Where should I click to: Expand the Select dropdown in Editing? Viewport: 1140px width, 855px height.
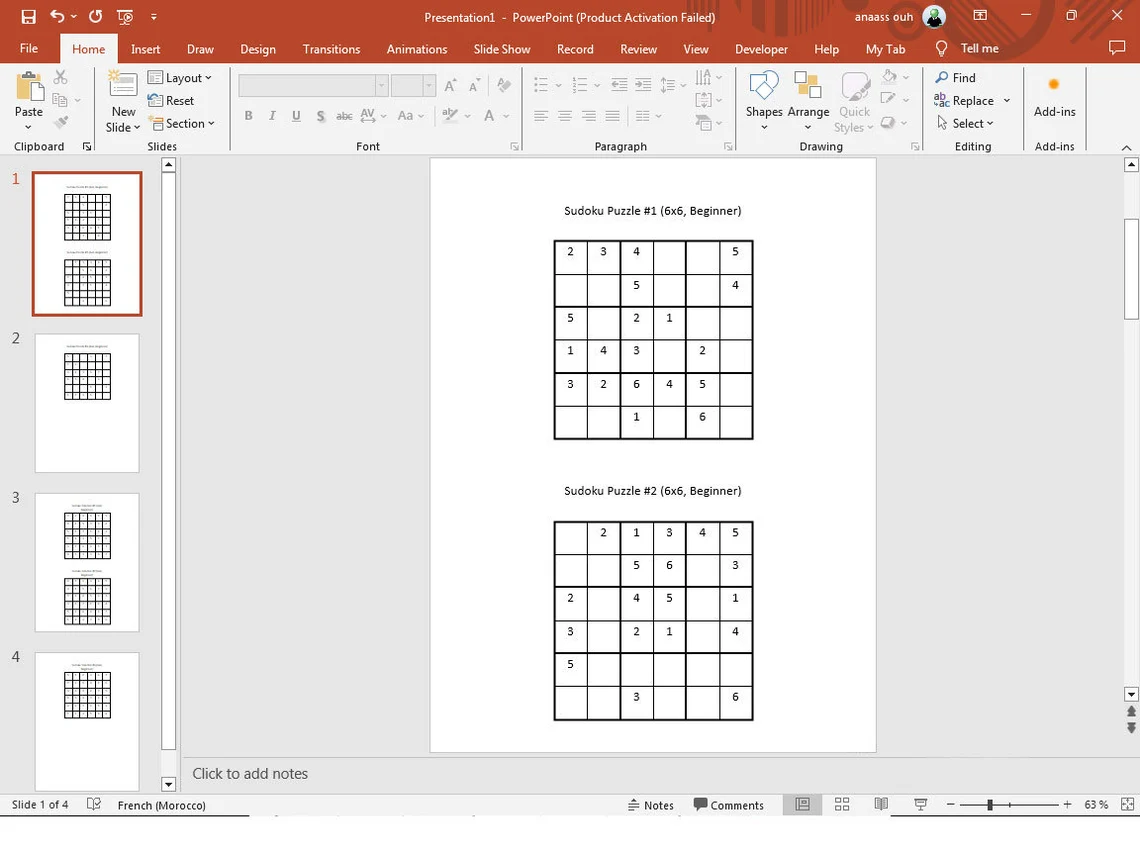(966, 124)
